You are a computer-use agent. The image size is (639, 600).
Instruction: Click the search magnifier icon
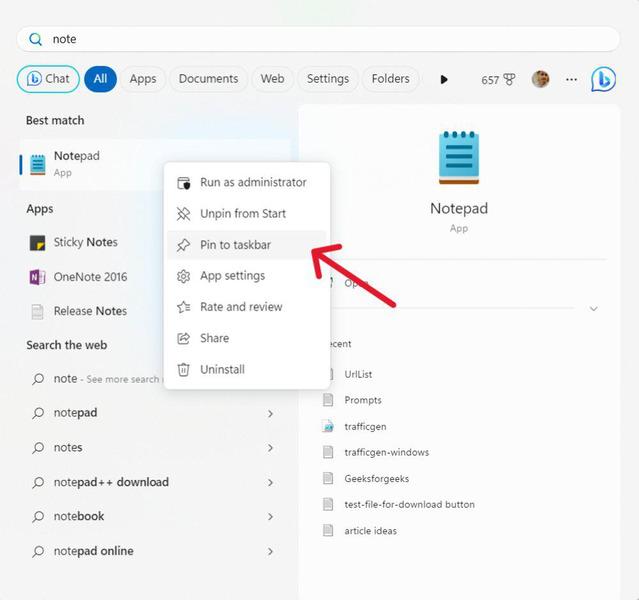35,39
